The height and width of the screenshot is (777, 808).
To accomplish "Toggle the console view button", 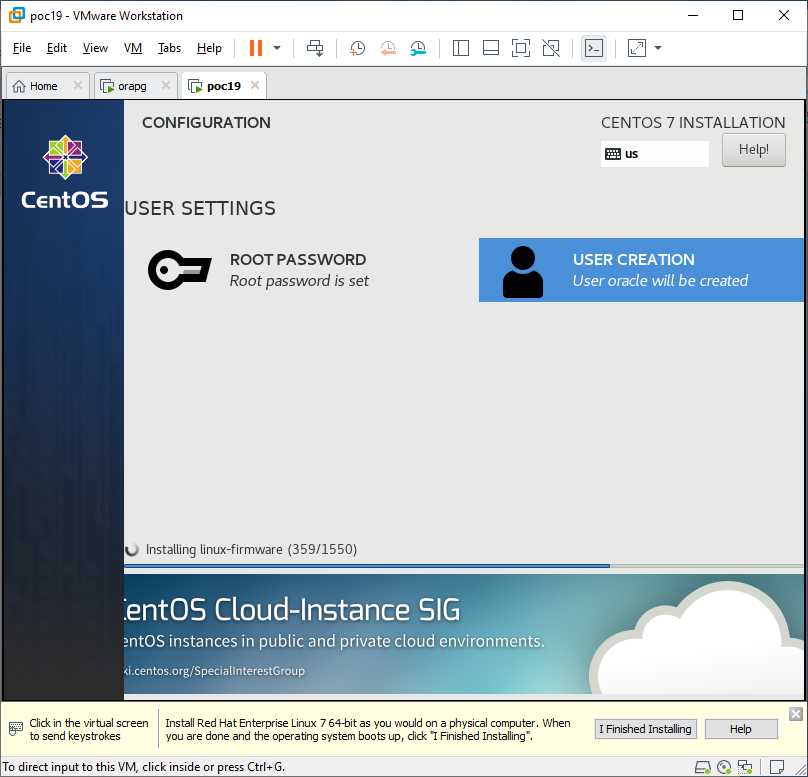I will [594, 48].
